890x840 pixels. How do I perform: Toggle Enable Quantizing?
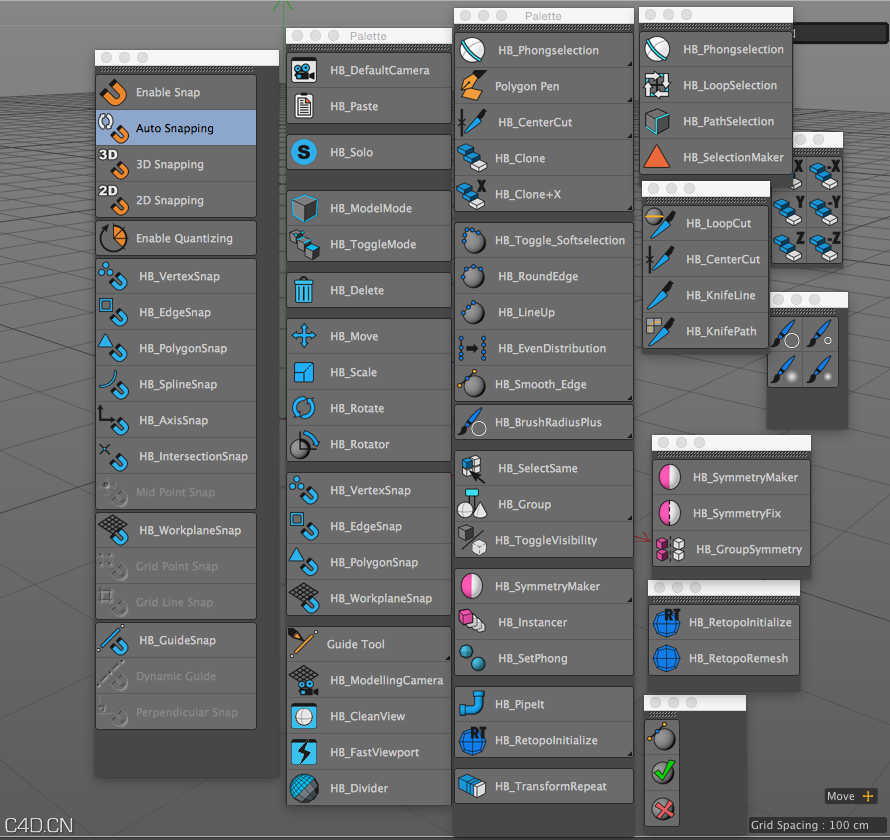pos(175,238)
